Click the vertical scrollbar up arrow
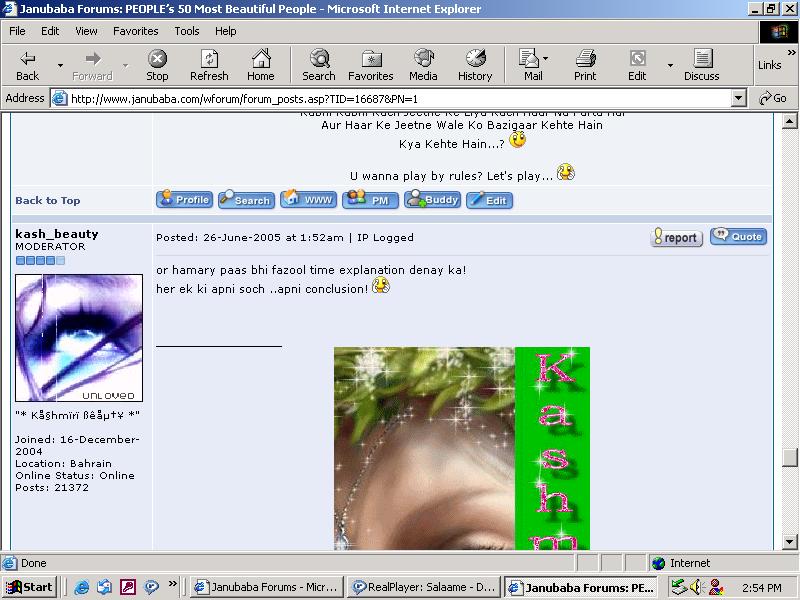The image size is (800, 600). [x=789, y=121]
